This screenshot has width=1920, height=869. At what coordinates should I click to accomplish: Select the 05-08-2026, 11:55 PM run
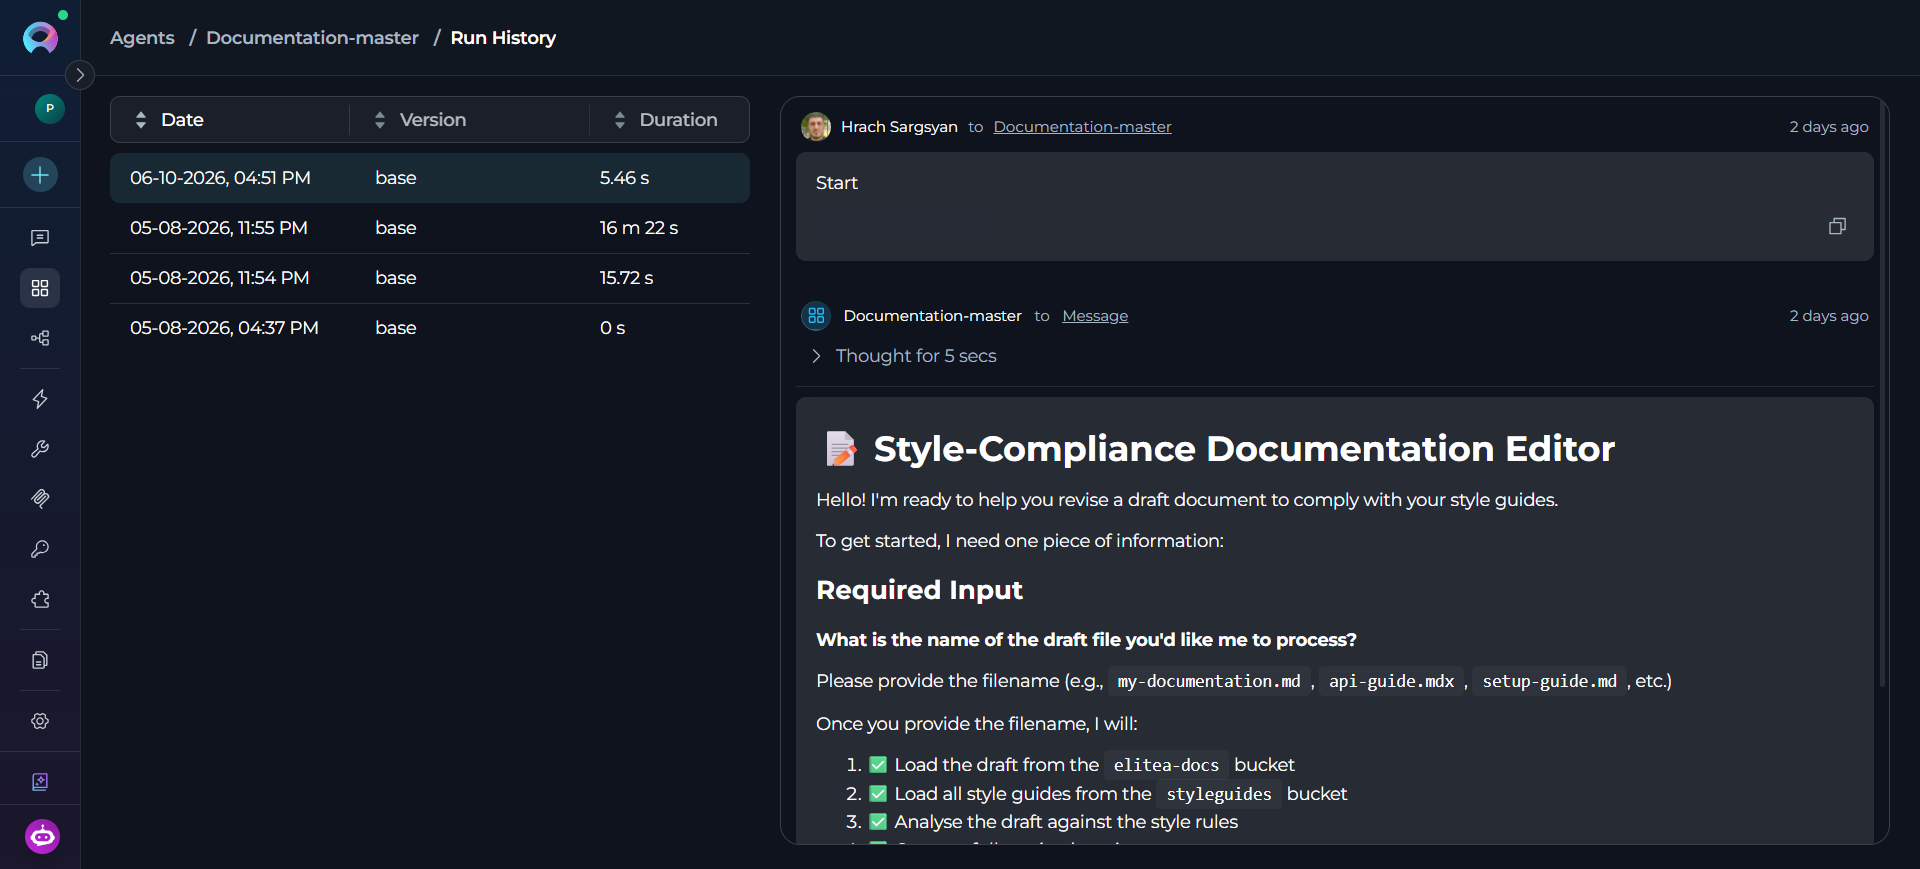(x=430, y=228)
